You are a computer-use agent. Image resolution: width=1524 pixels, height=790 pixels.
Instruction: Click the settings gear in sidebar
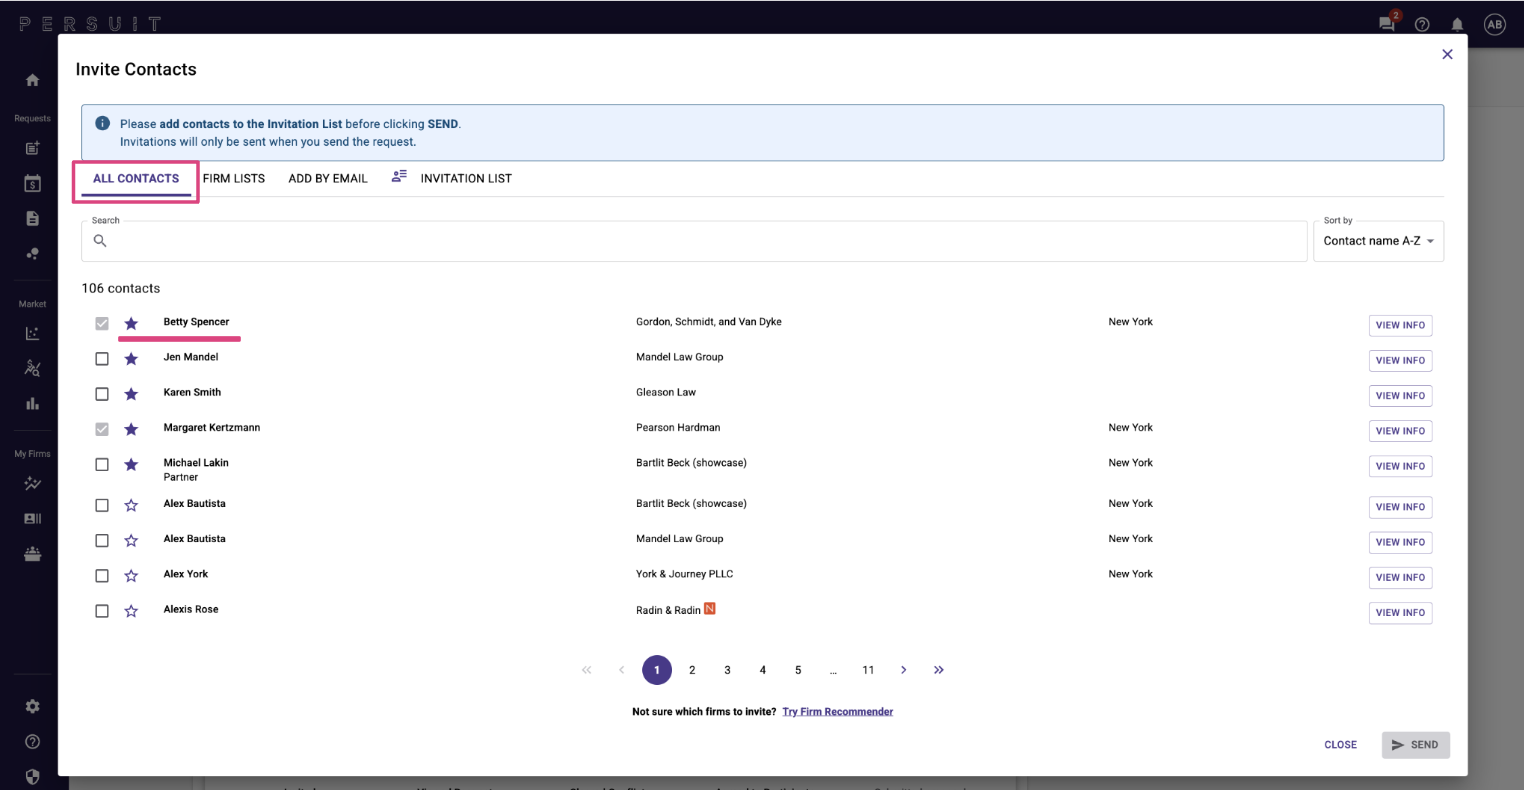click(x=32, y=706)
